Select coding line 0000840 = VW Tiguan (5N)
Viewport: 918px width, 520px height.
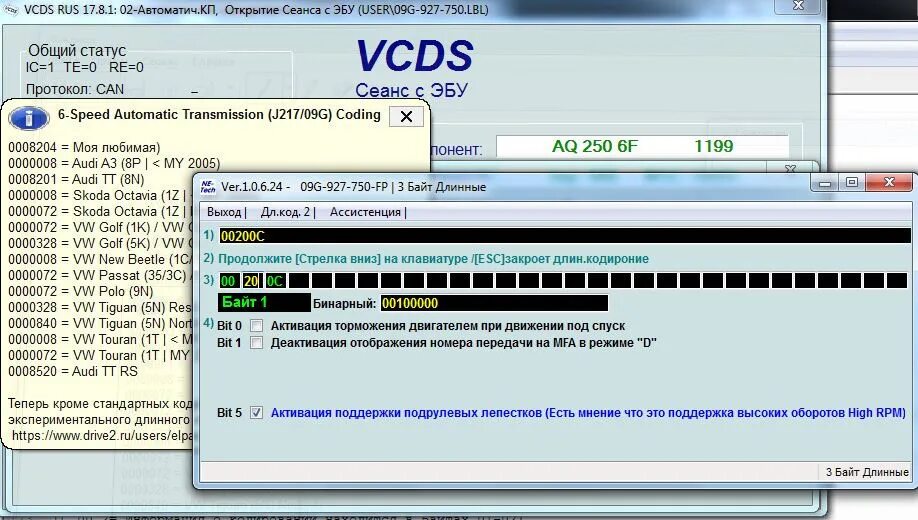point(100,323)
